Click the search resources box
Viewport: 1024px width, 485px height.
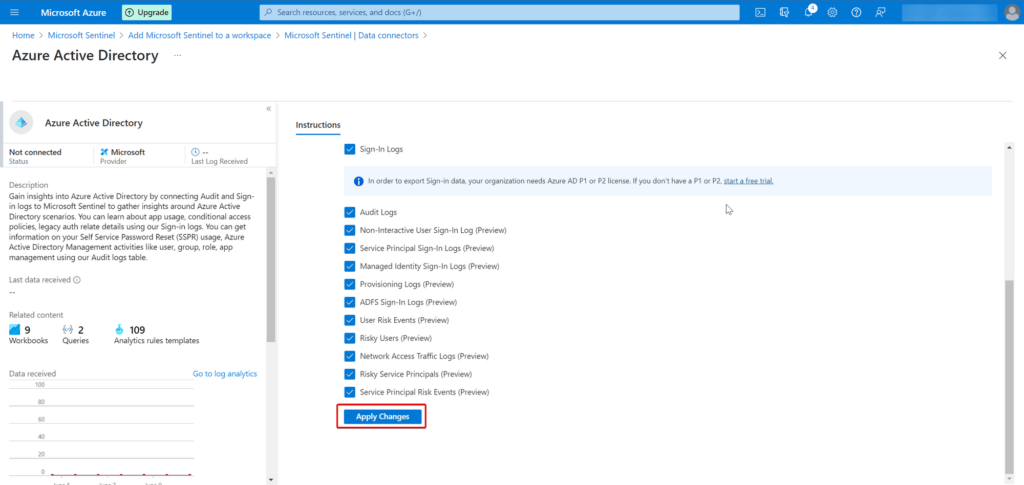click(500, 12)
